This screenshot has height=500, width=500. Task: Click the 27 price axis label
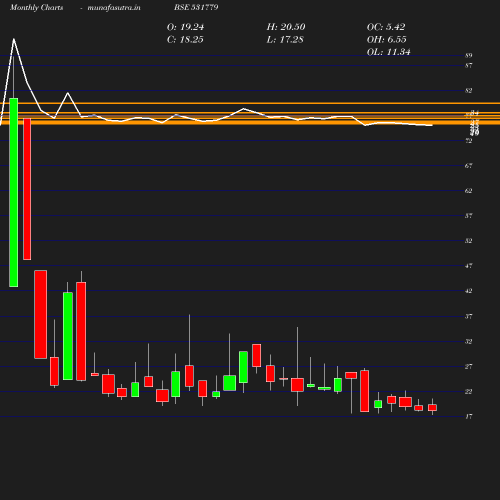[x=469, y=366]
